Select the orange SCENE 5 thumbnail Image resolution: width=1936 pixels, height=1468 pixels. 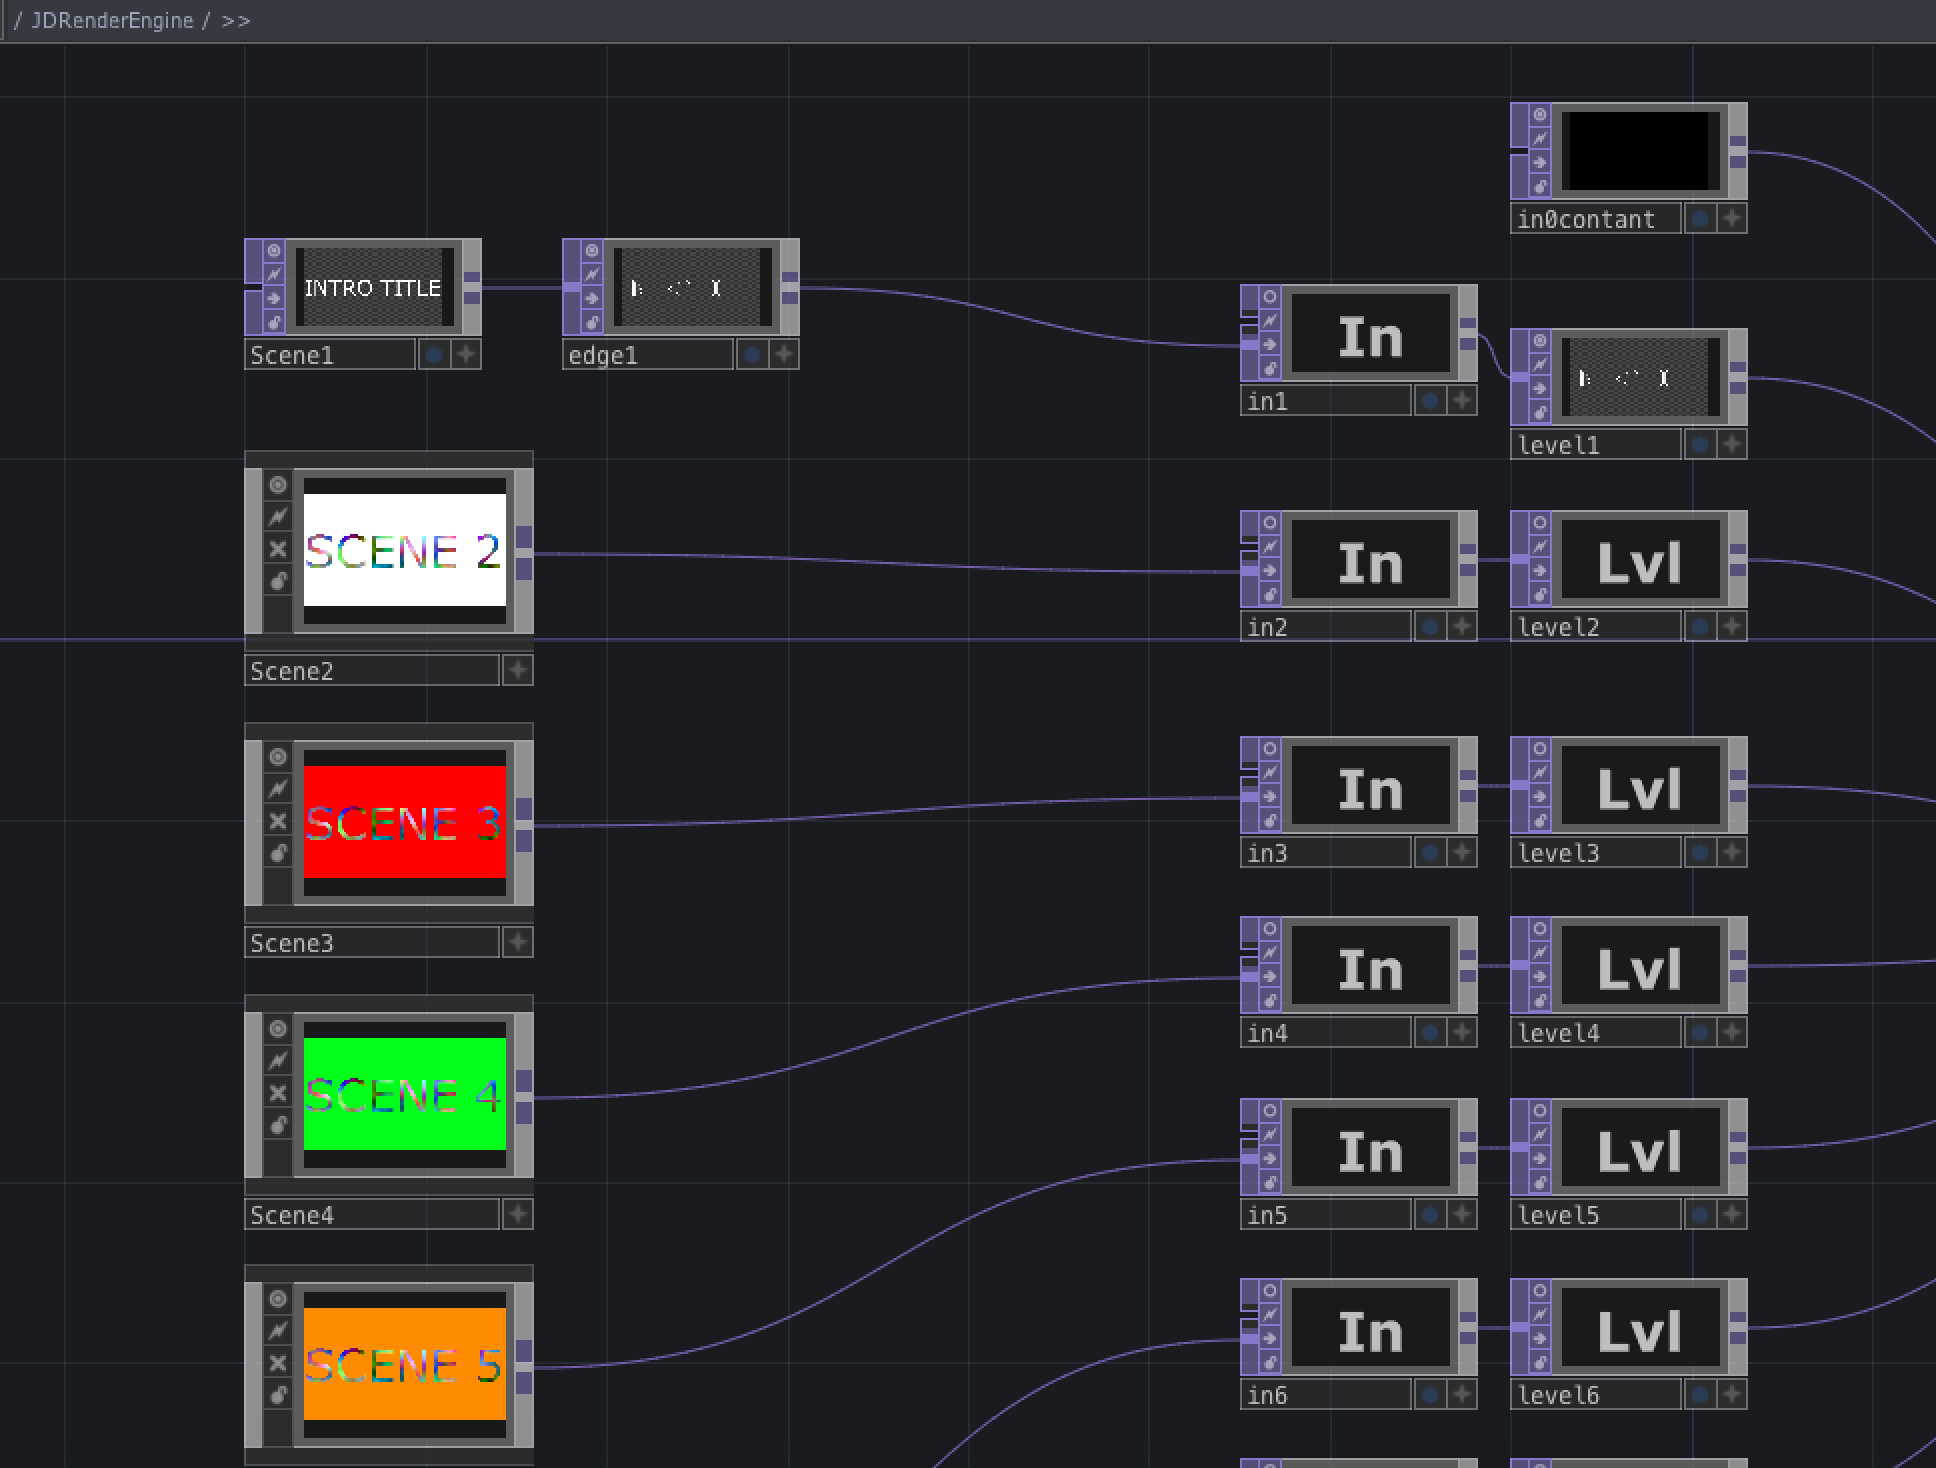[404, 1364]
